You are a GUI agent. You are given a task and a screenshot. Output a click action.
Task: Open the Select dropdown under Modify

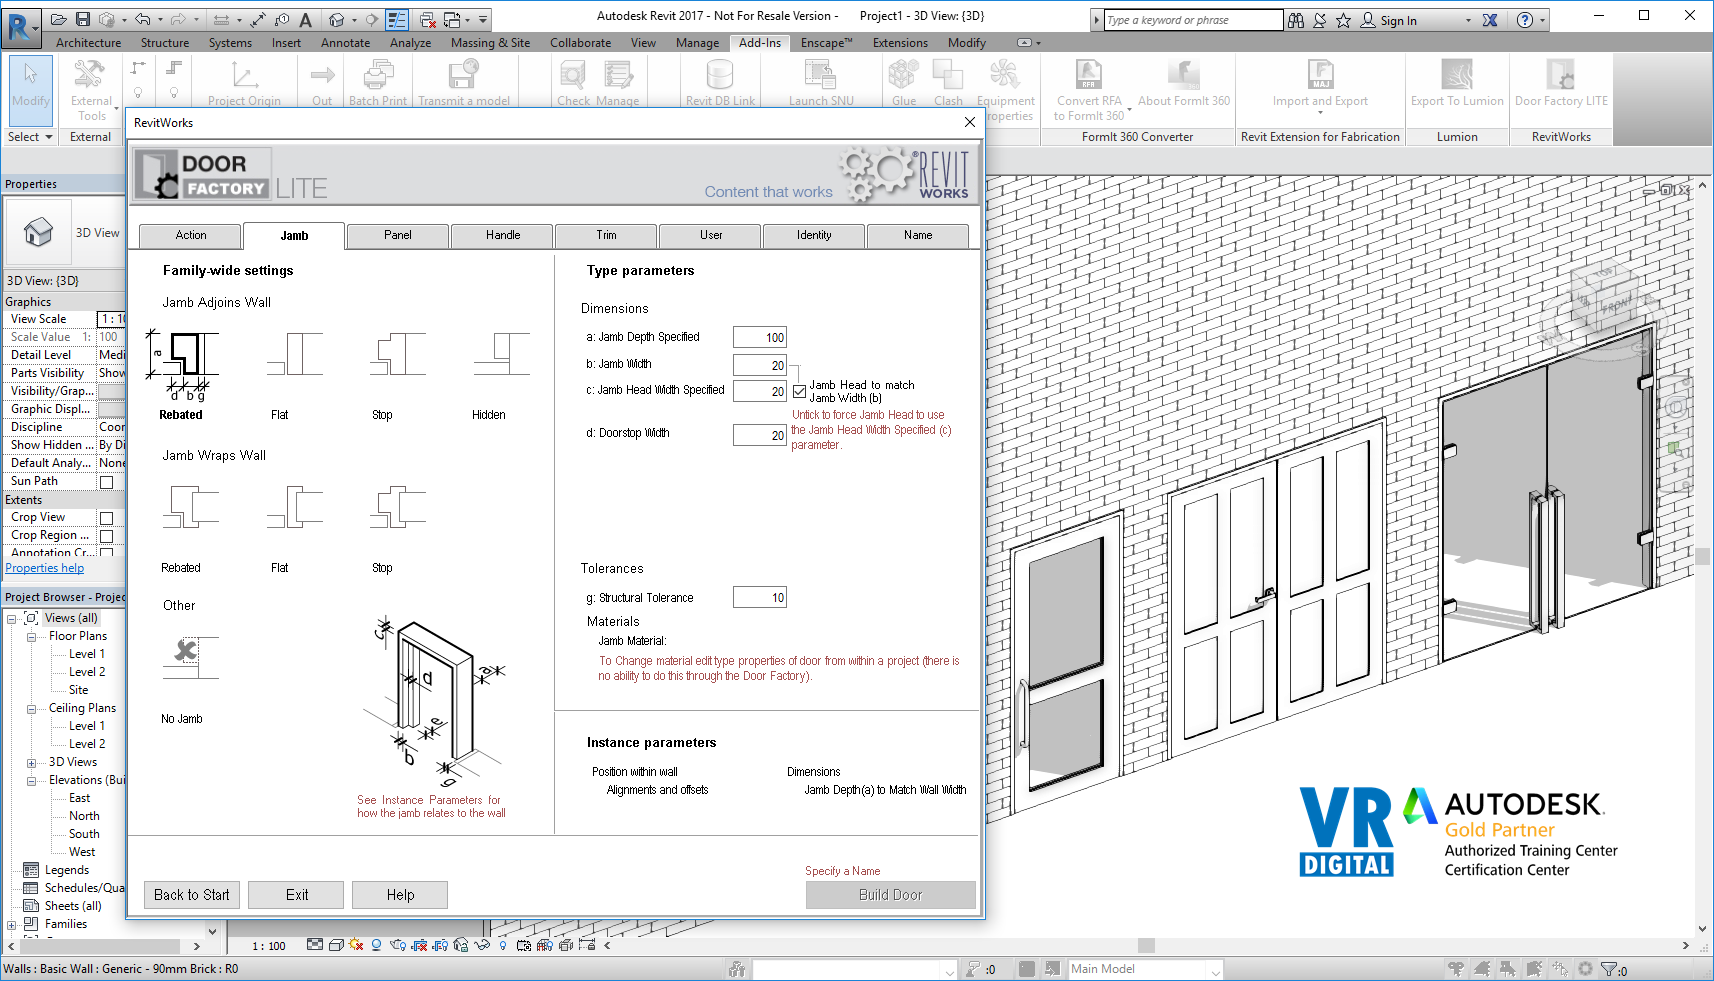coord(30,137)
